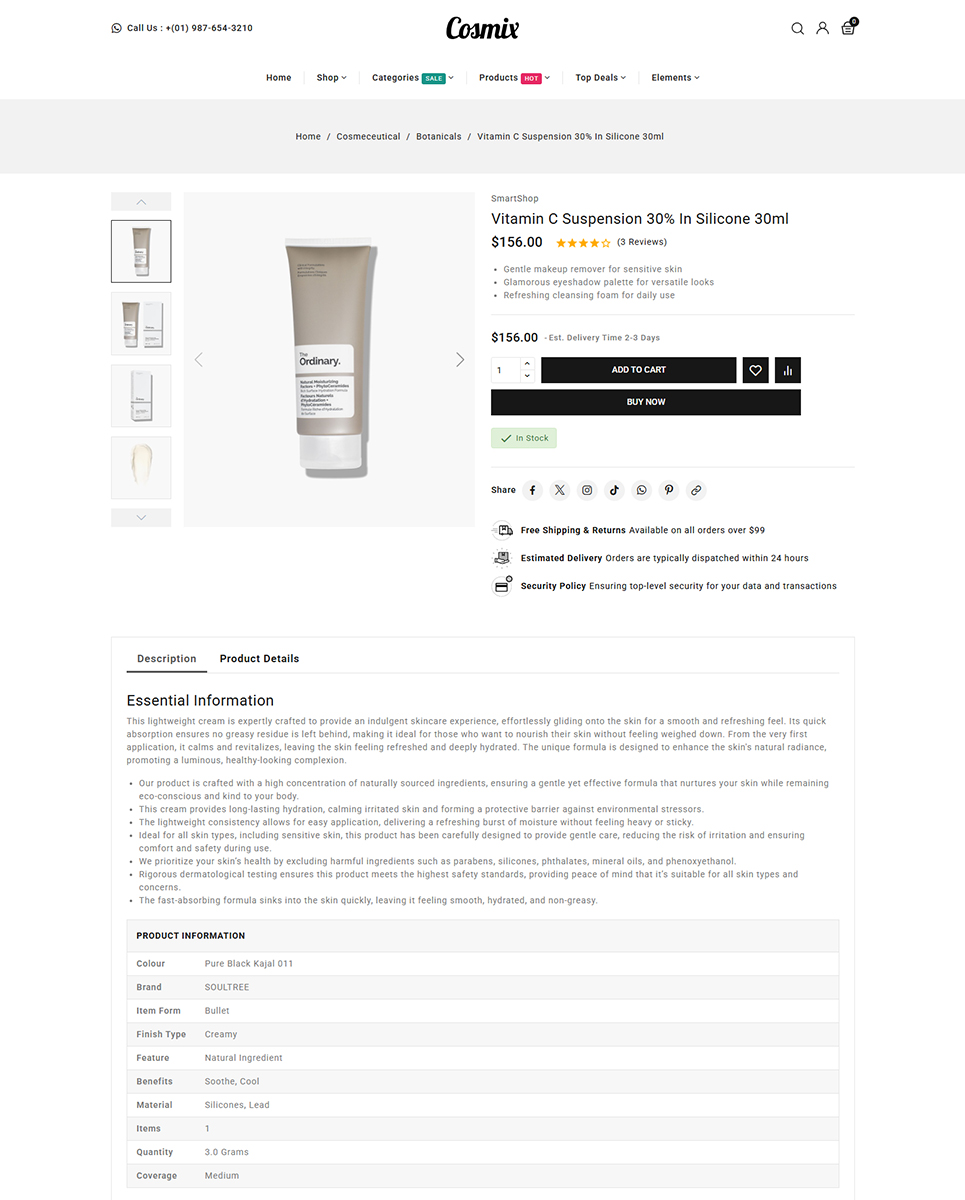
Task: Go to Home menu item
Action: point(279,77)
